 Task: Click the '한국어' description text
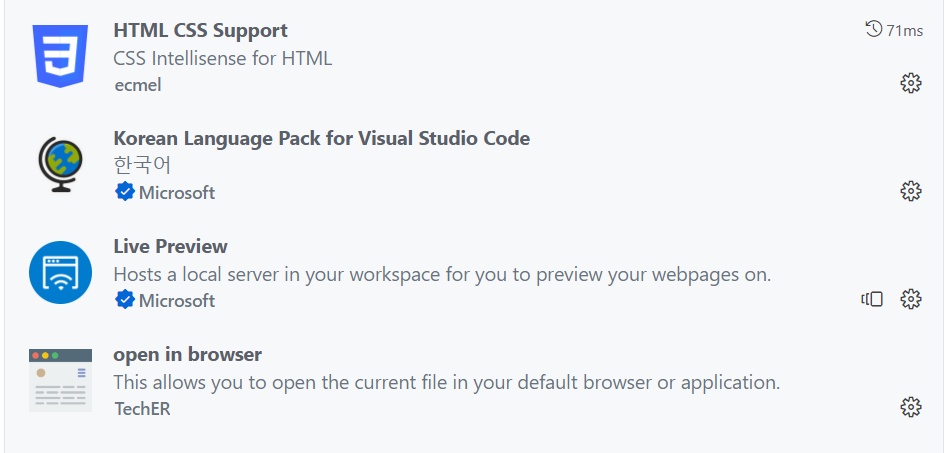[143, 165]
